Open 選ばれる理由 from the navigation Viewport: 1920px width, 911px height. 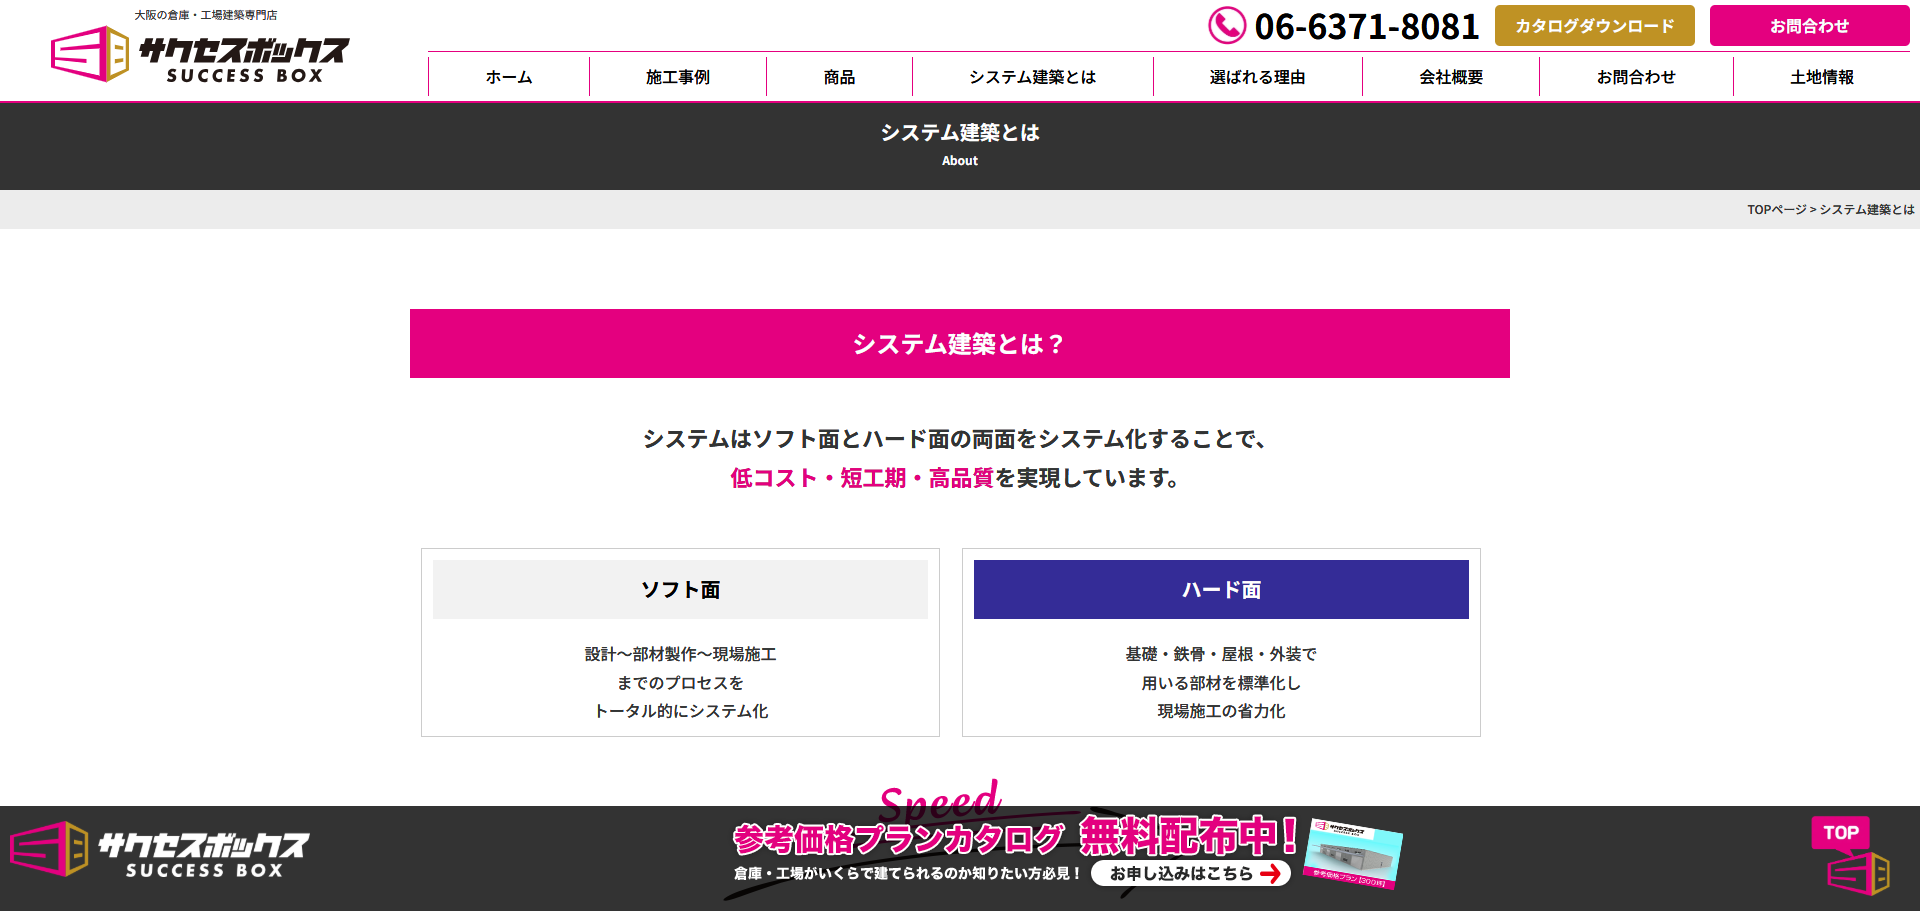(1257, 77)
